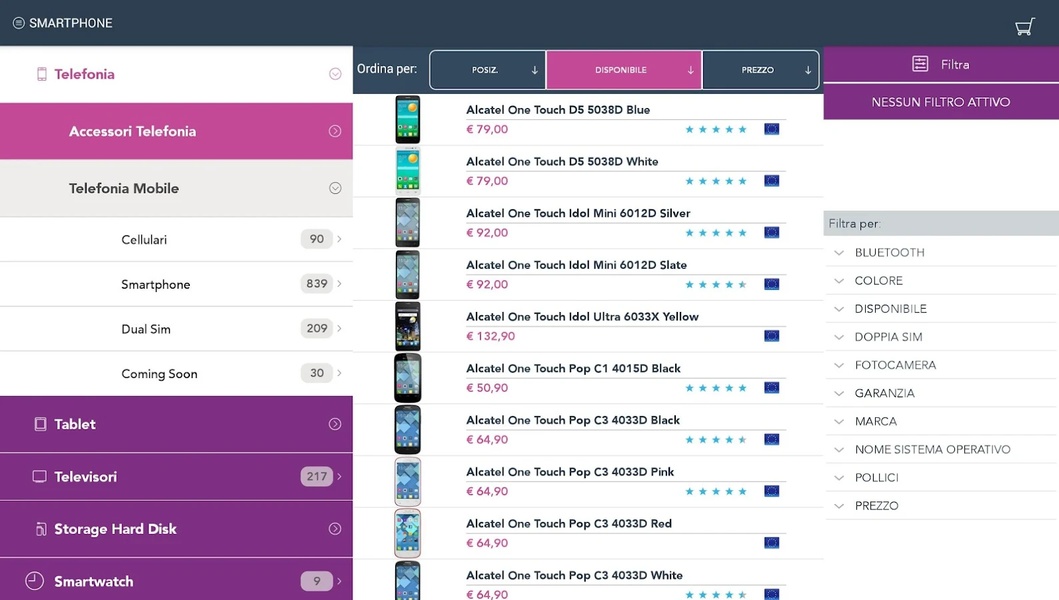Sort products by DISPONIBILE

(624, 70)
